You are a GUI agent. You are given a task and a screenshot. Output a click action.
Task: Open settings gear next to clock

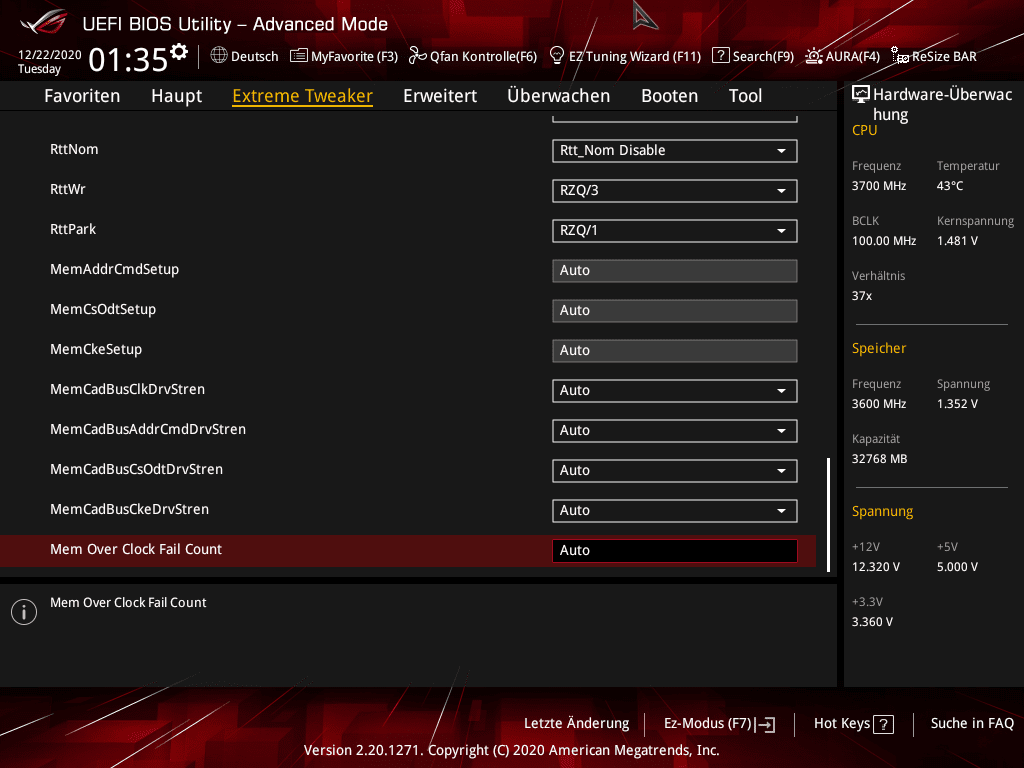point(179,51)
